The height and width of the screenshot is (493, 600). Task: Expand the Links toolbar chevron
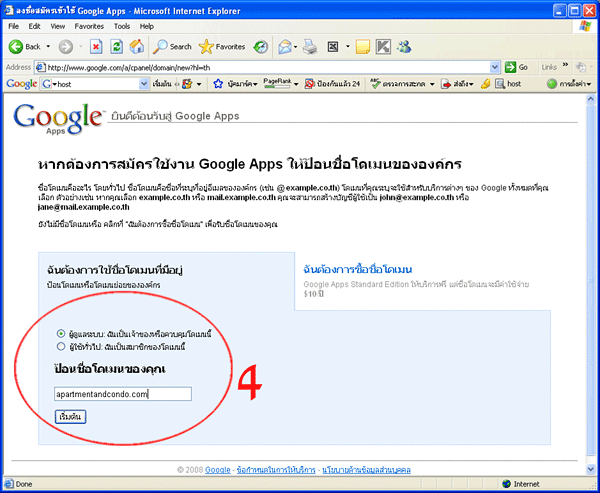click(x=565, y=65)
